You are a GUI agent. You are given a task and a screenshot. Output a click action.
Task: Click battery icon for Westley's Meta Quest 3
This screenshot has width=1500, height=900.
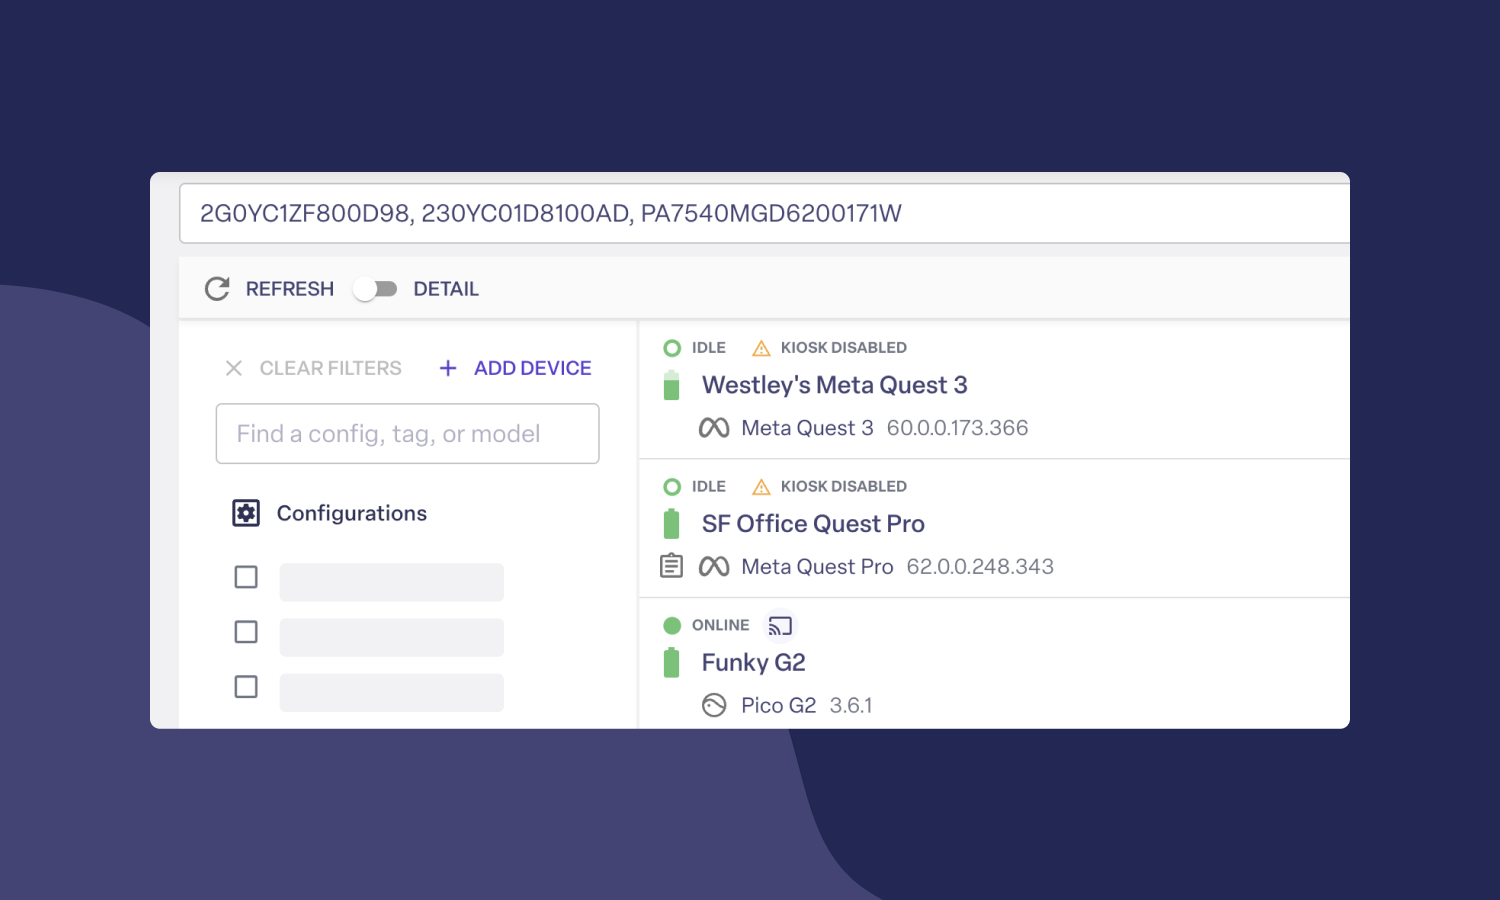pyautogui.click(x=672, y=385)
